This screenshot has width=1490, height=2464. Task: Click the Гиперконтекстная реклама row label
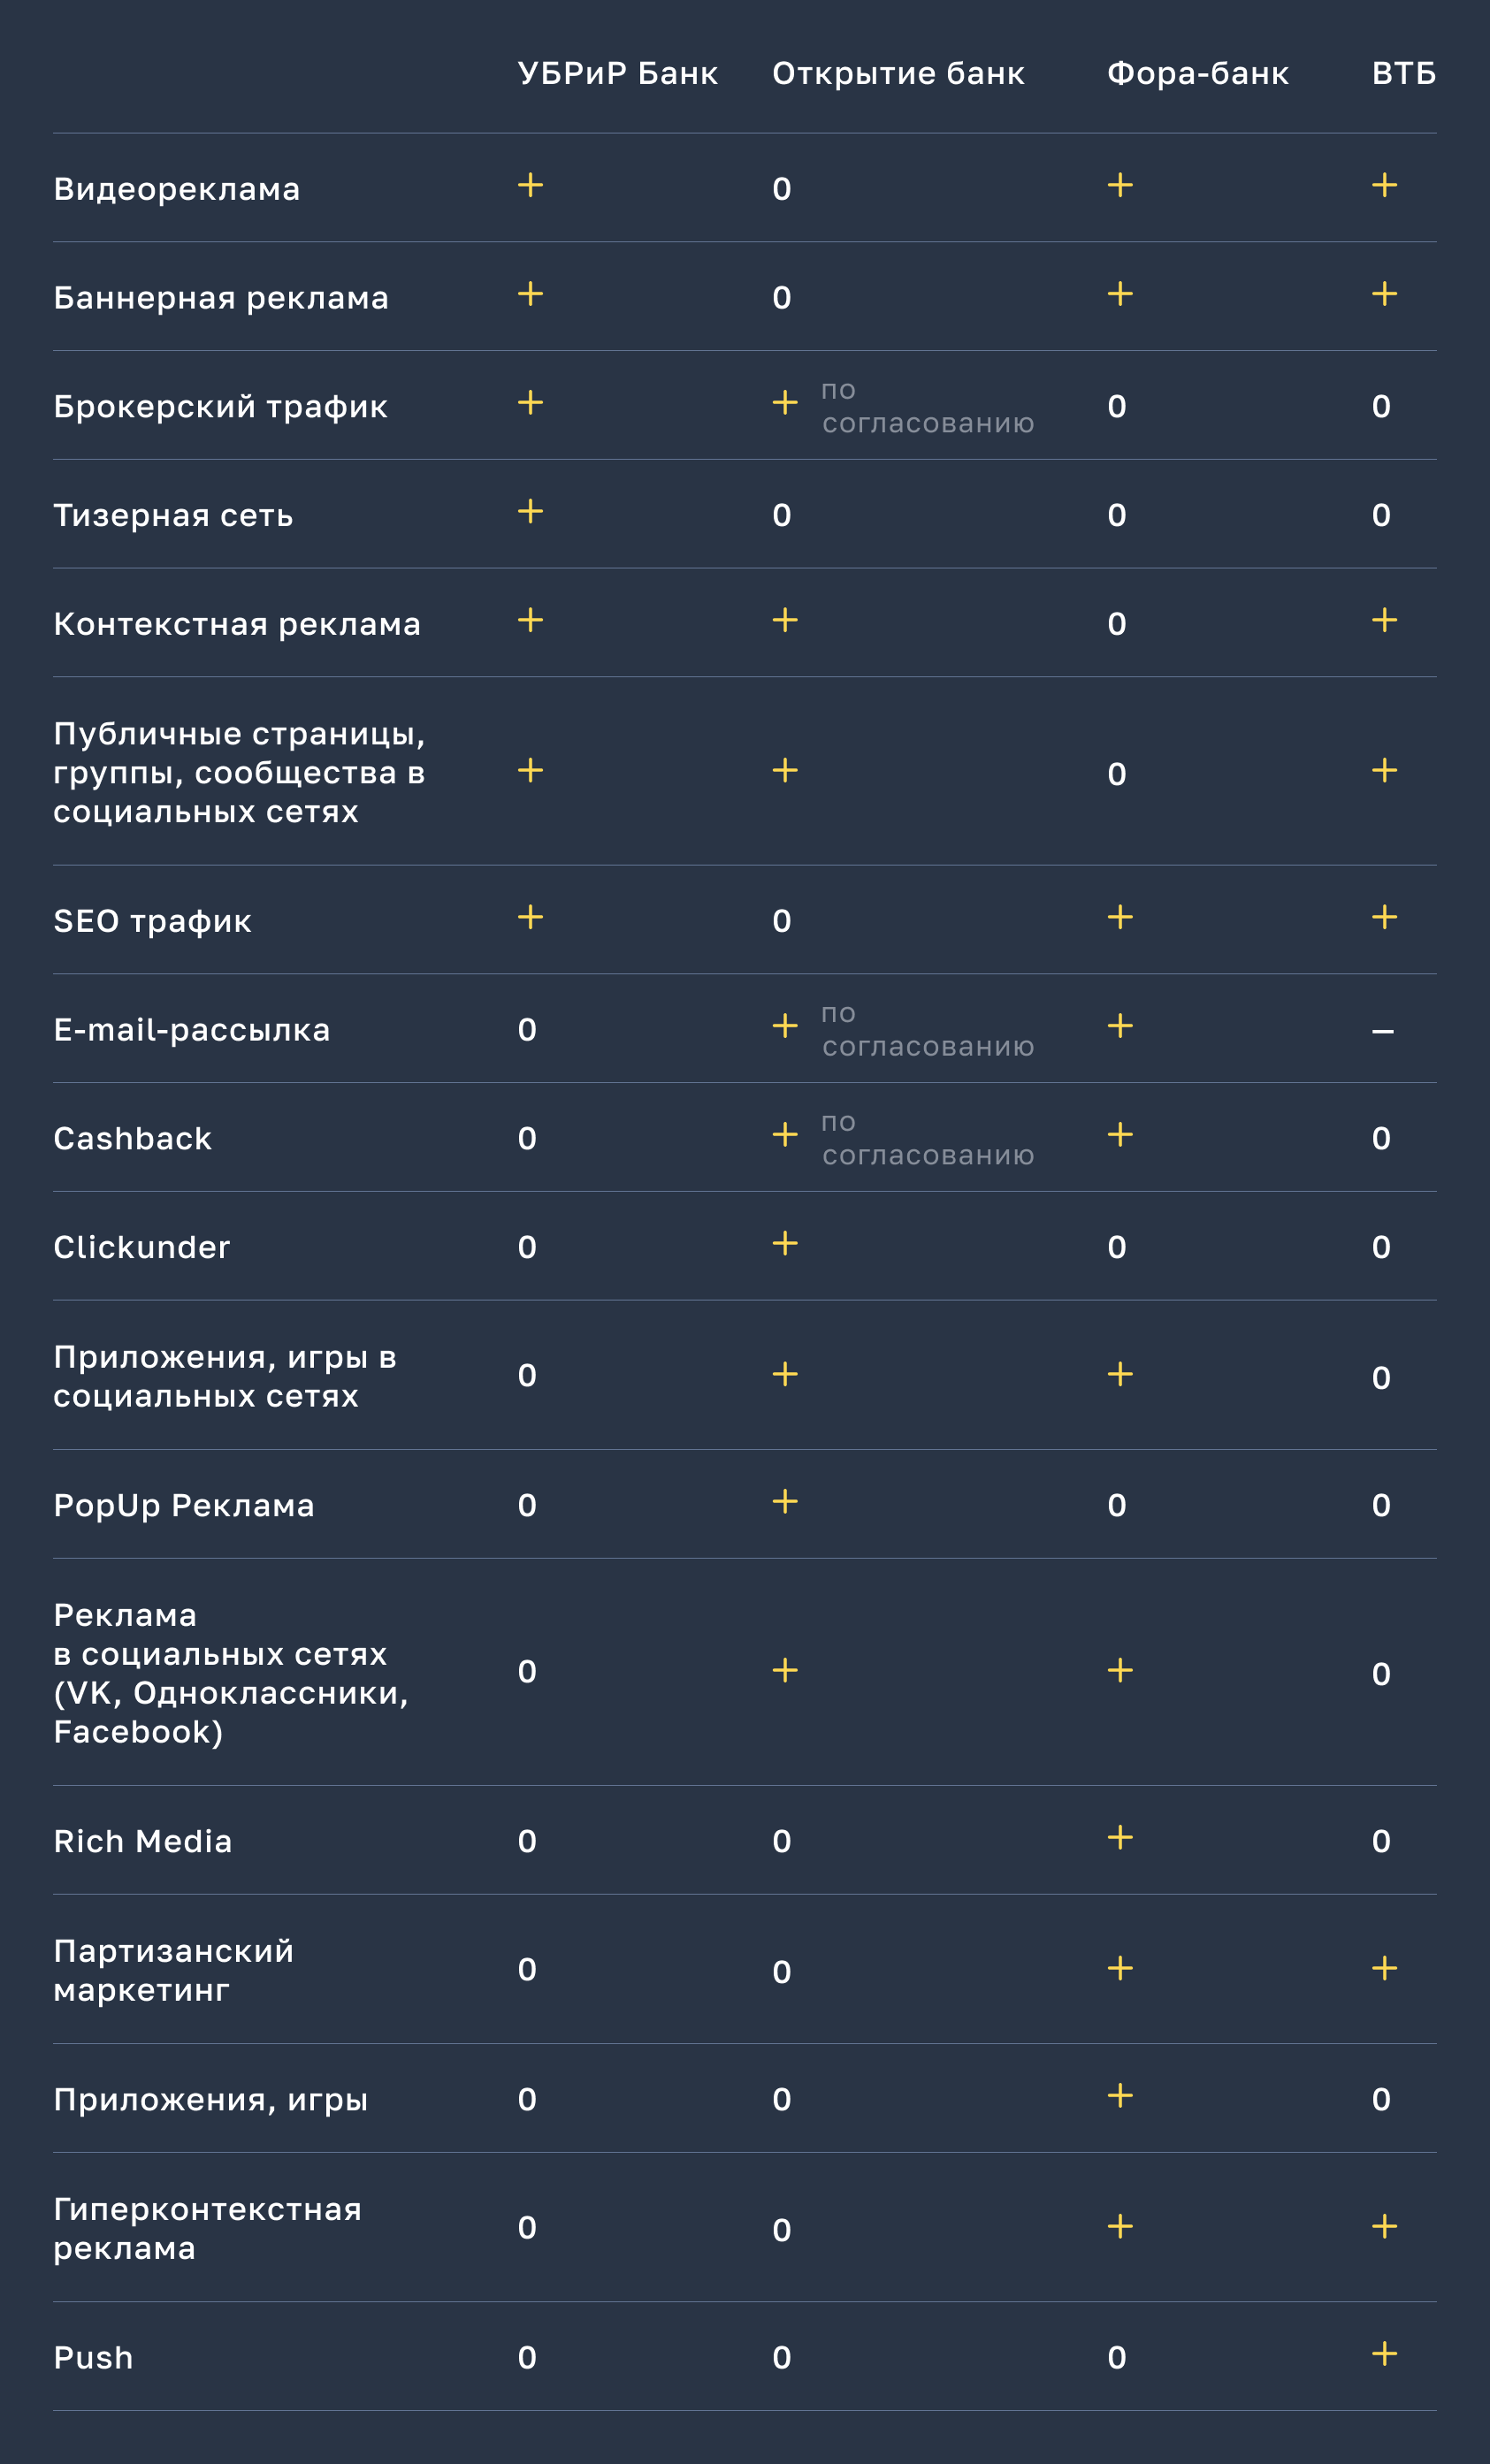point(207,2228)
